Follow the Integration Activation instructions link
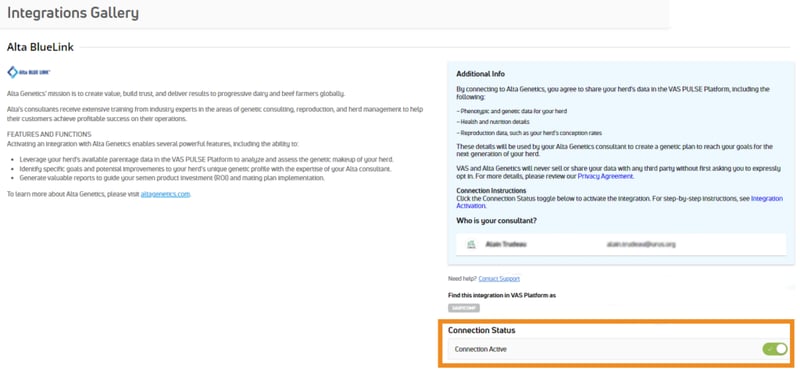 (x=619, y=202)
